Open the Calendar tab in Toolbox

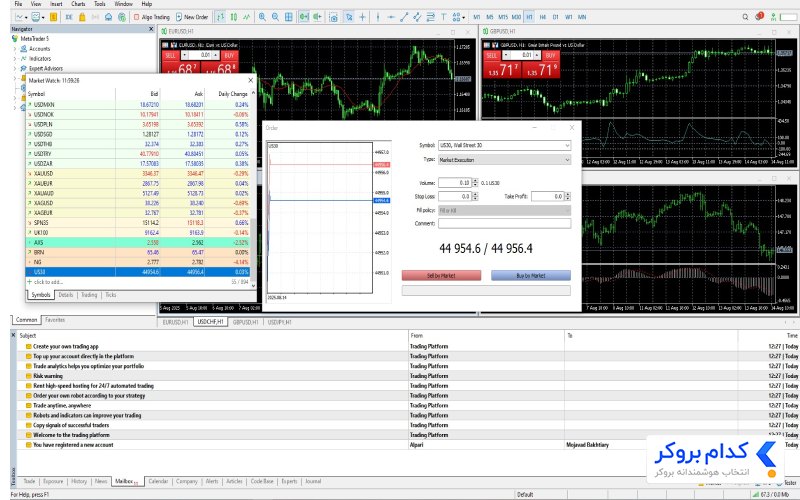pos(158,481)
